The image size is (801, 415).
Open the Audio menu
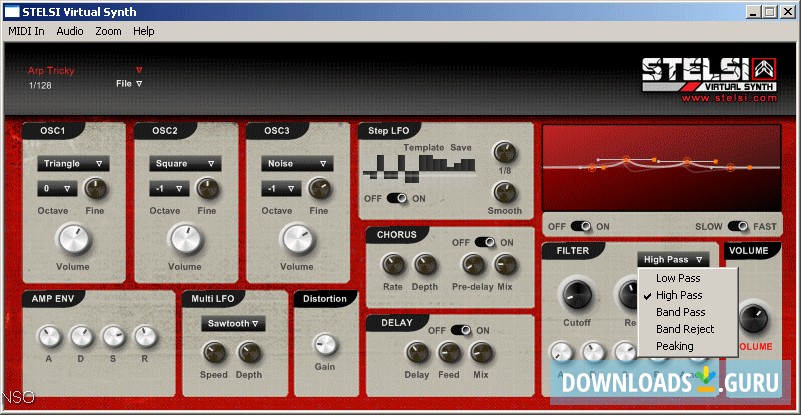tap(70, 31)
